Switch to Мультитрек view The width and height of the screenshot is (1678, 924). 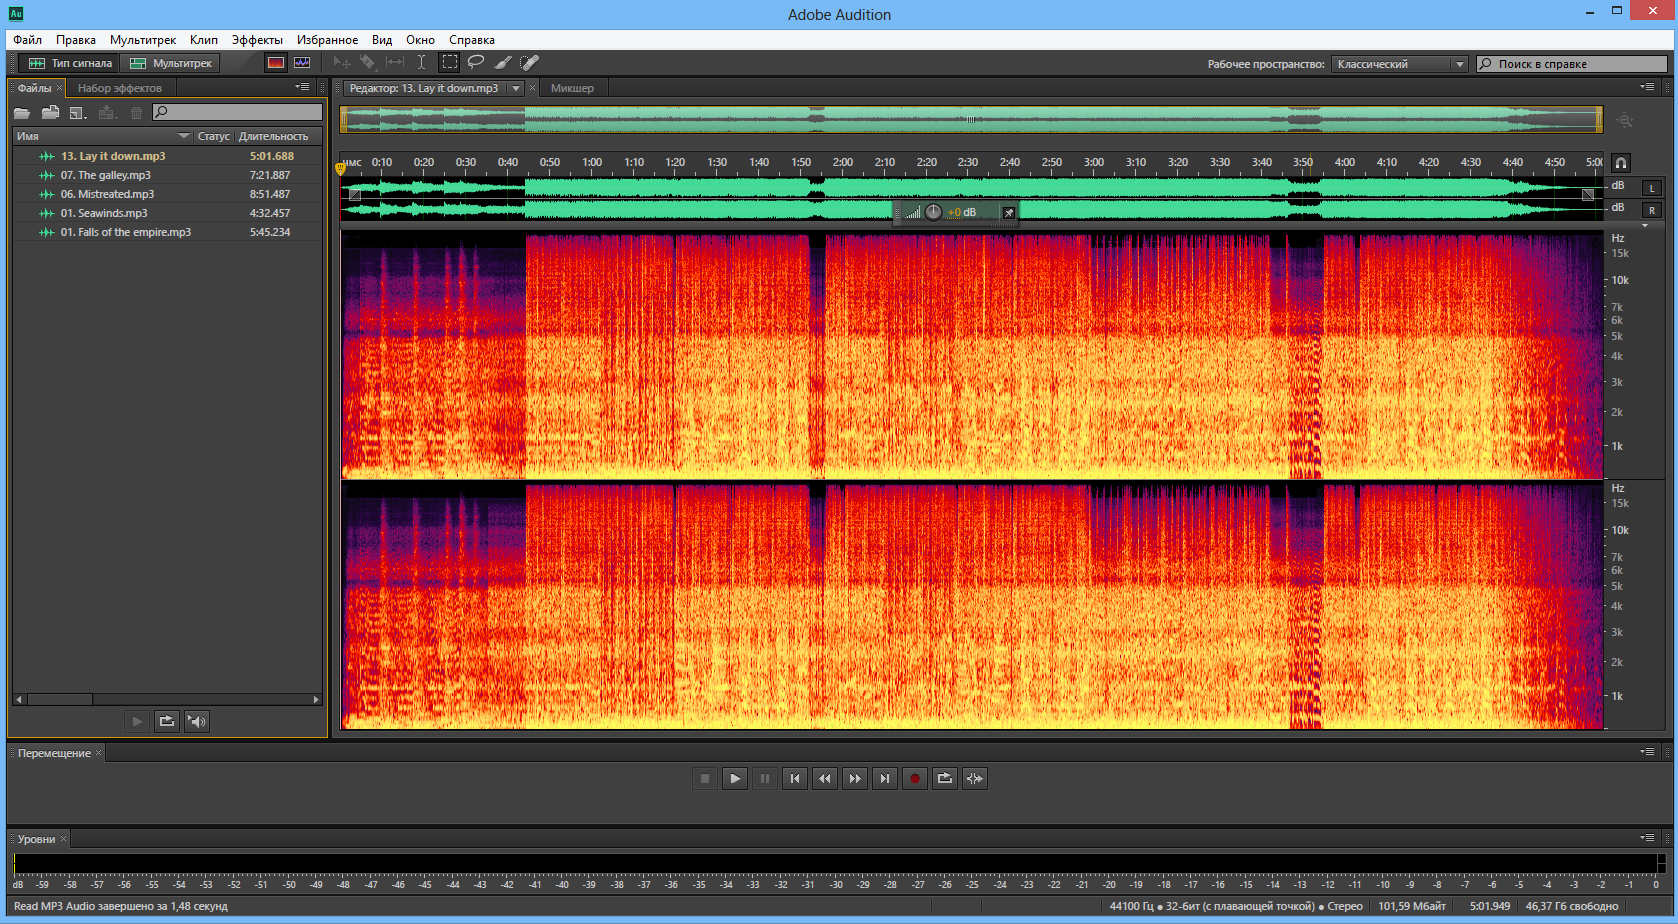[x=170, y=63]
